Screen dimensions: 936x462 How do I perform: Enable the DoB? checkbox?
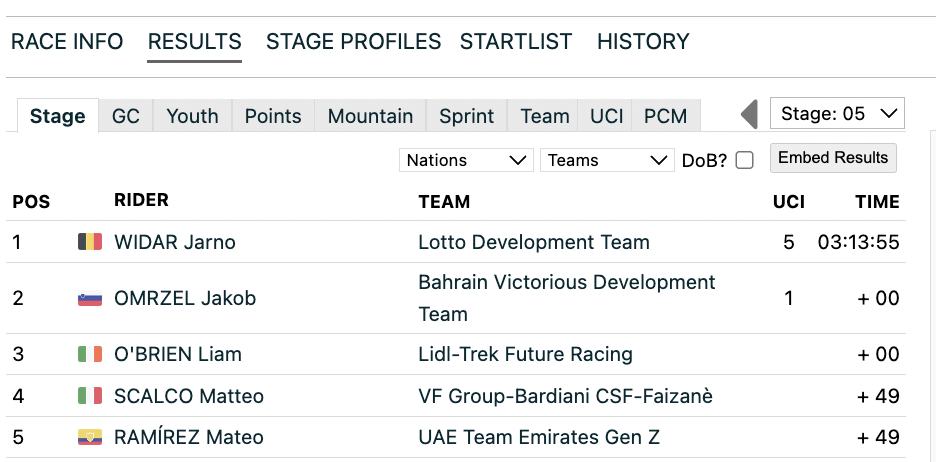pos(744,160)
